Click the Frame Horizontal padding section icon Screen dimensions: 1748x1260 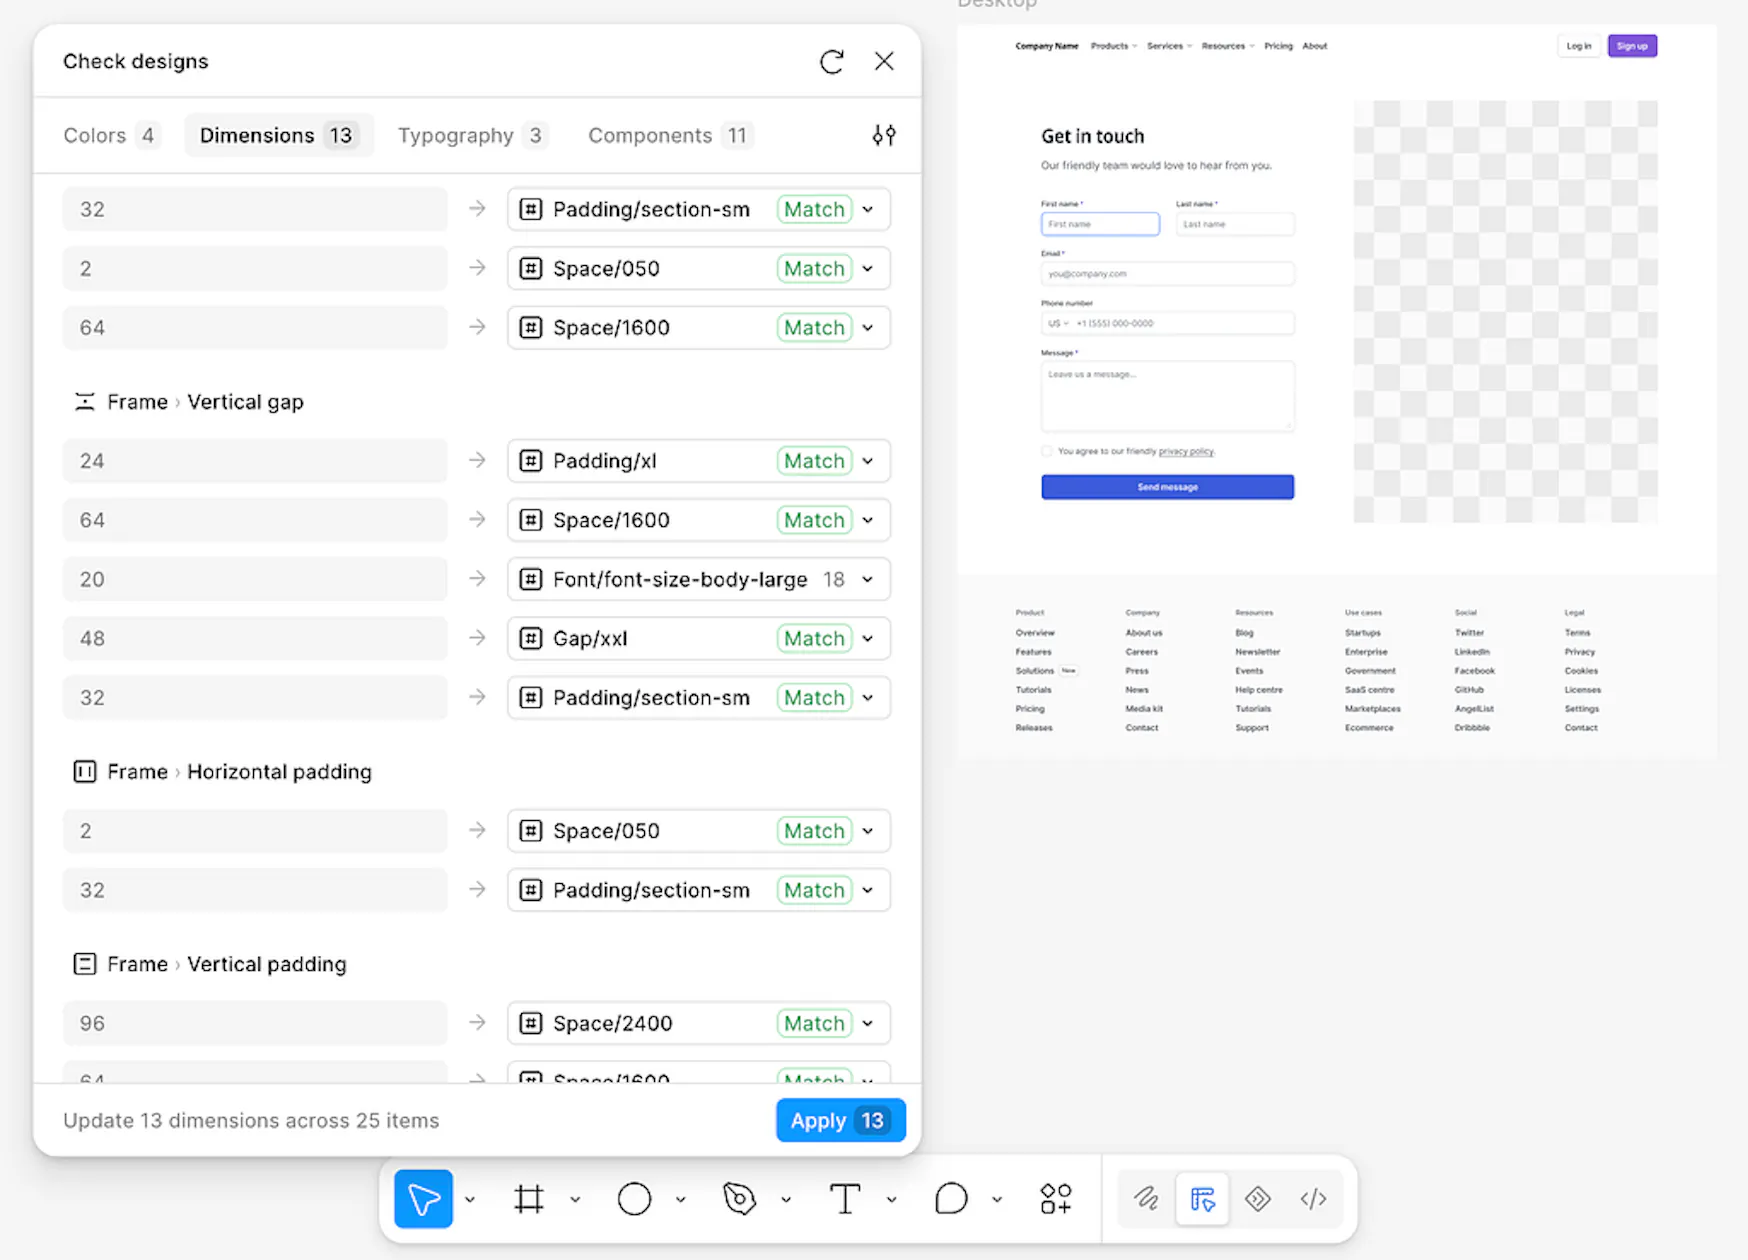(85, 772)
